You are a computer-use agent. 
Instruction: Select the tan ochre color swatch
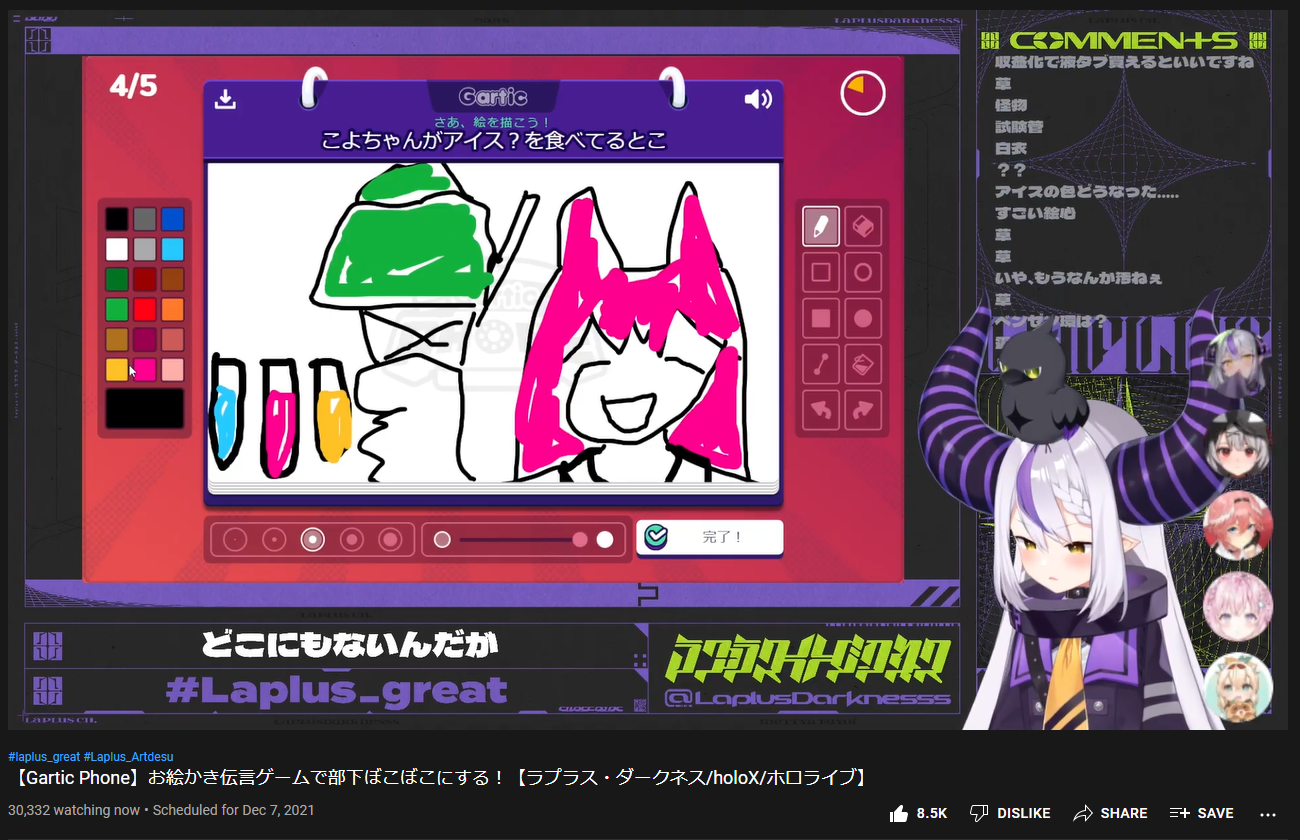[x=117, y=339]
